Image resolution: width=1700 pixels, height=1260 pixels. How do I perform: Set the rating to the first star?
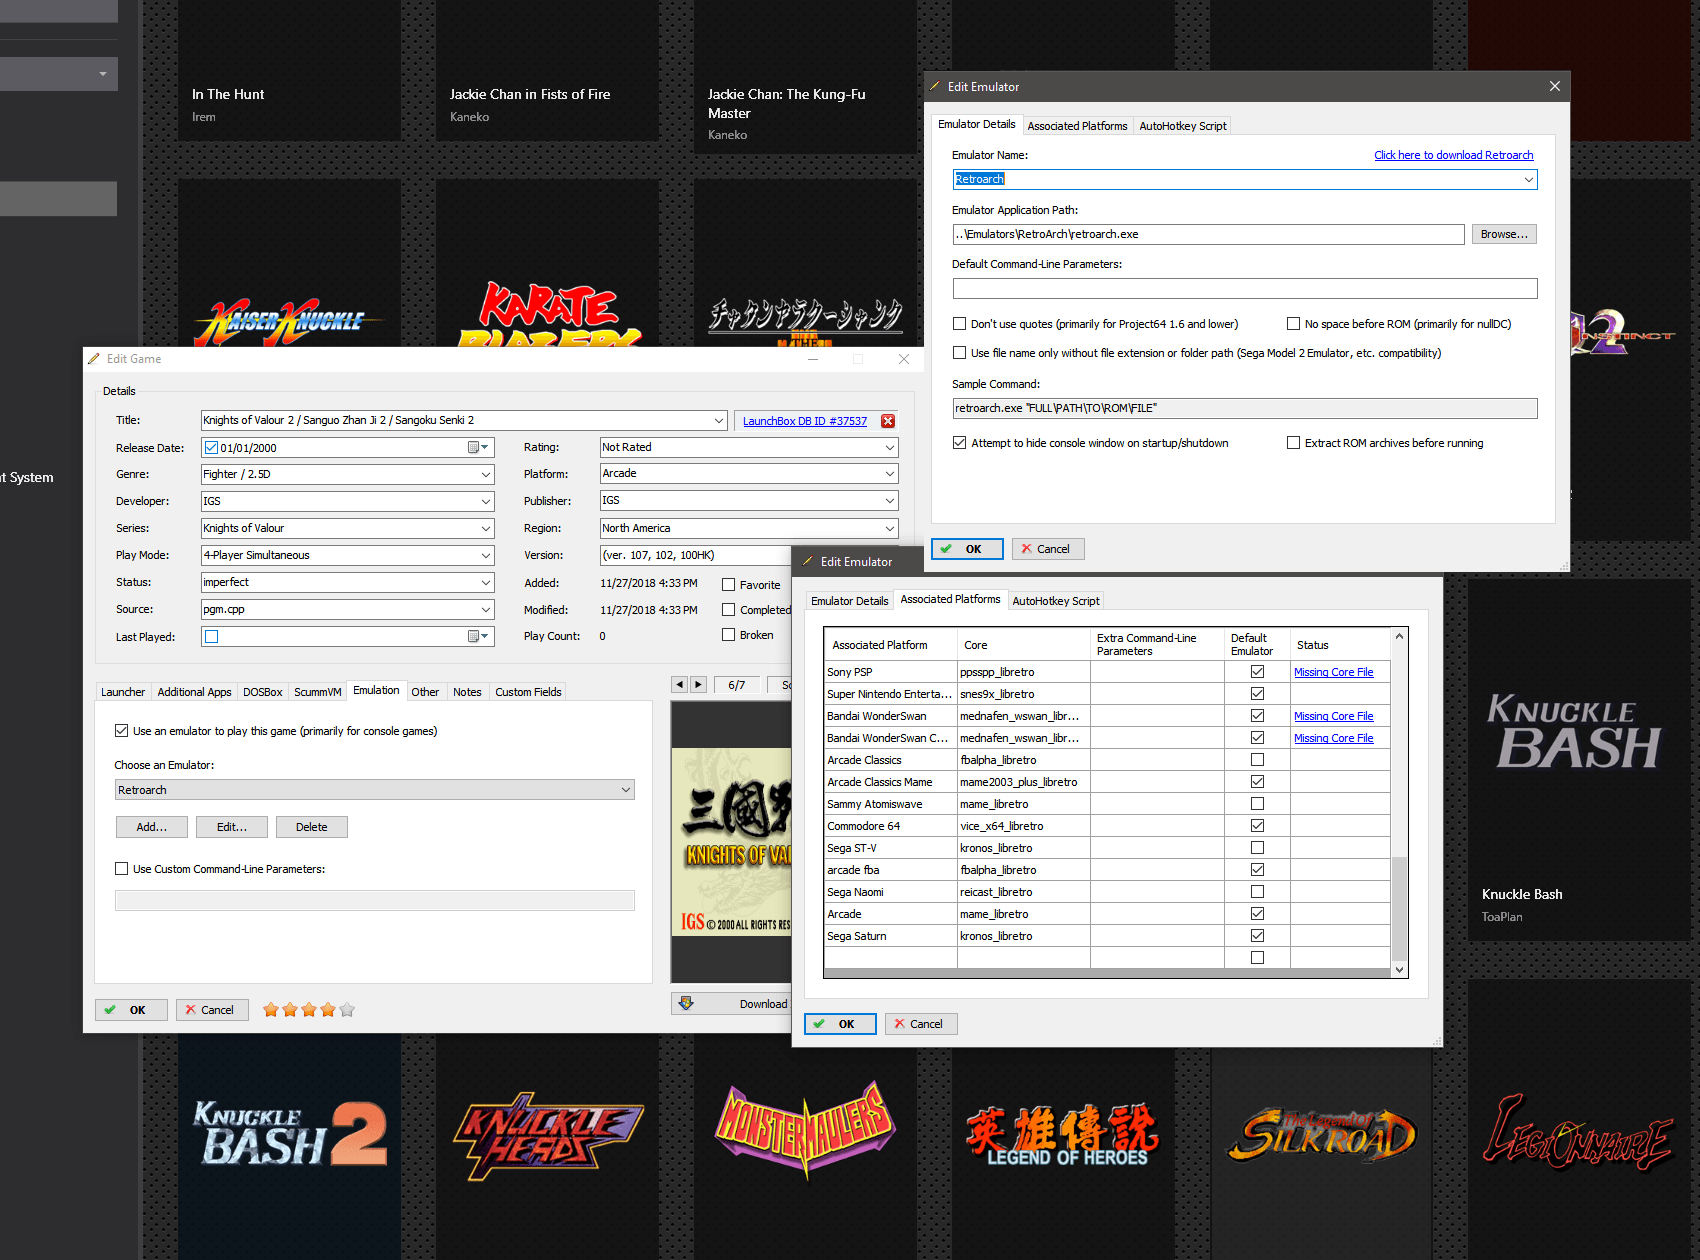coord(271,1010)
